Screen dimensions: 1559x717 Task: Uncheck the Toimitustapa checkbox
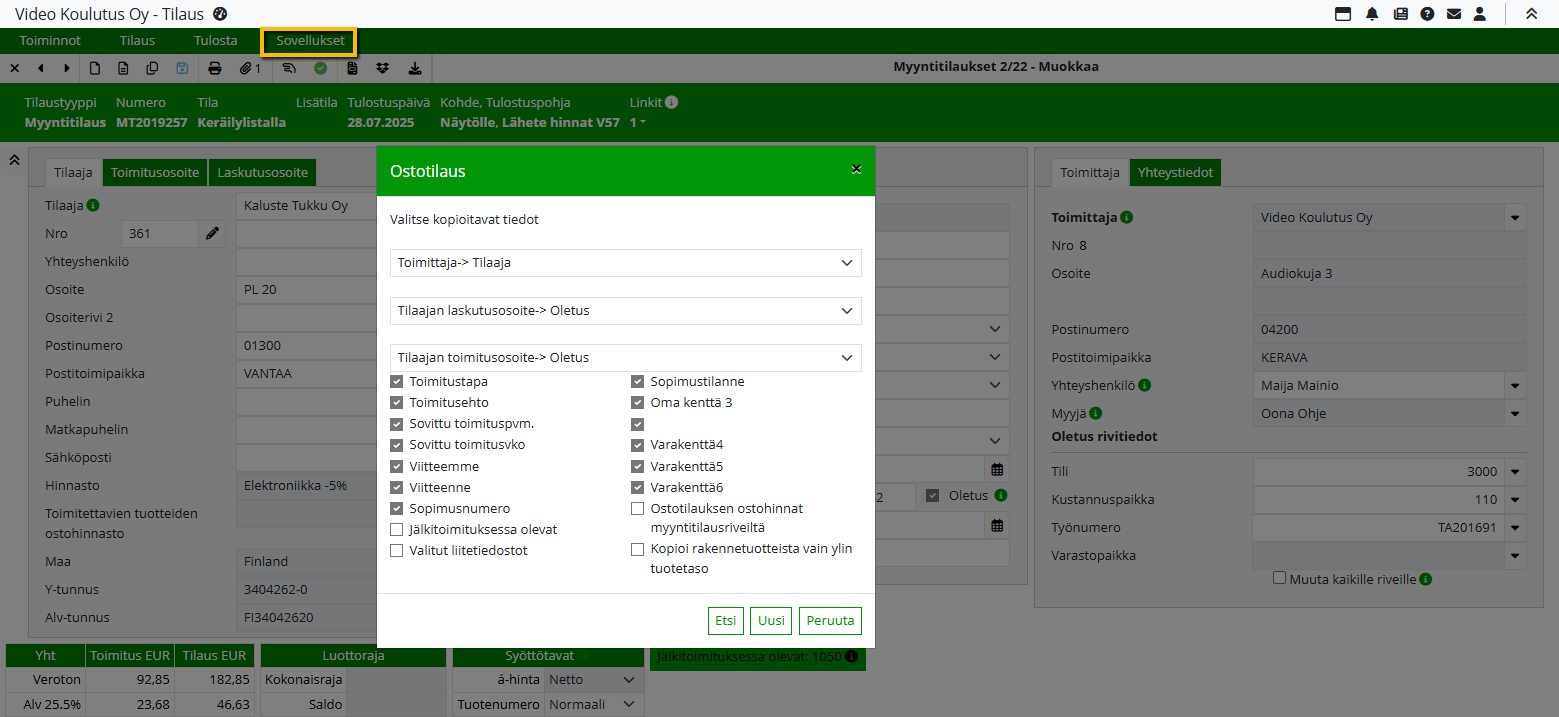(x=397, y=381)
